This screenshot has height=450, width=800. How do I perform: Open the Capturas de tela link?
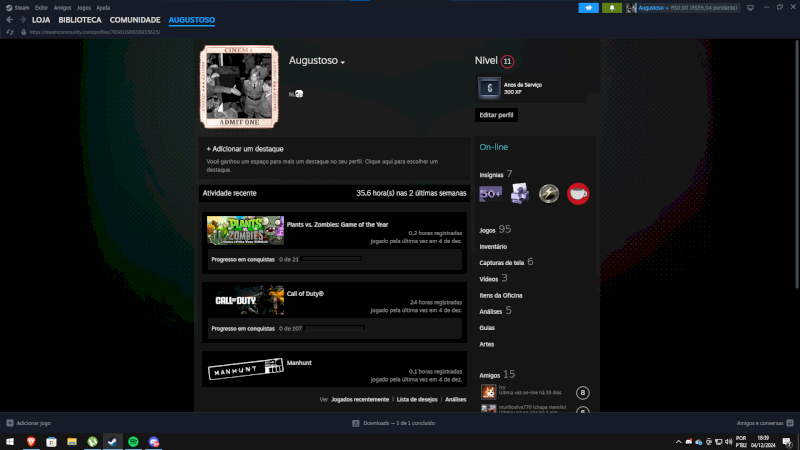503,262
